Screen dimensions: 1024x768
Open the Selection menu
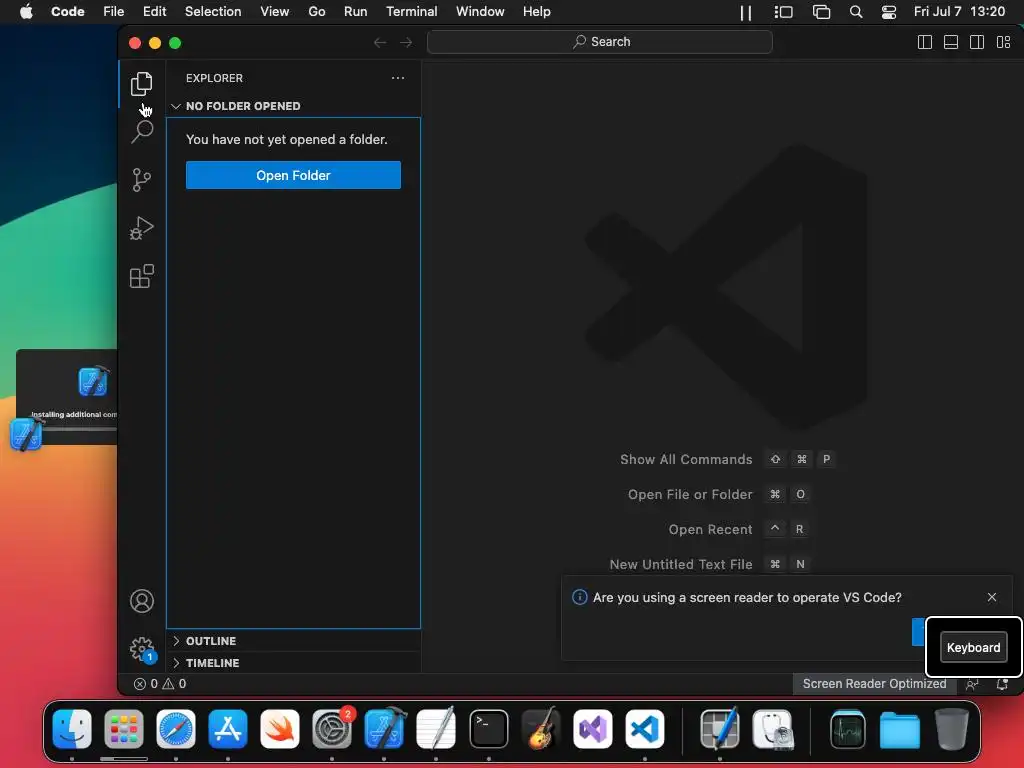(x=213, y=12)
